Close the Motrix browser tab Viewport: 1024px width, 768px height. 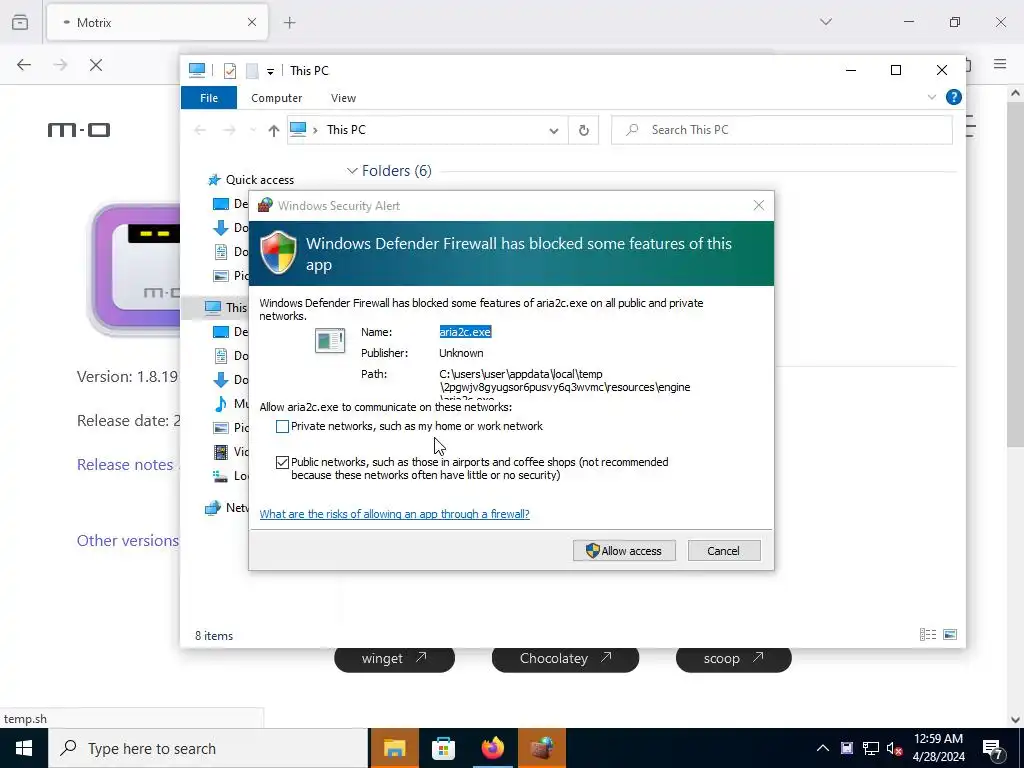click(251, 22)
